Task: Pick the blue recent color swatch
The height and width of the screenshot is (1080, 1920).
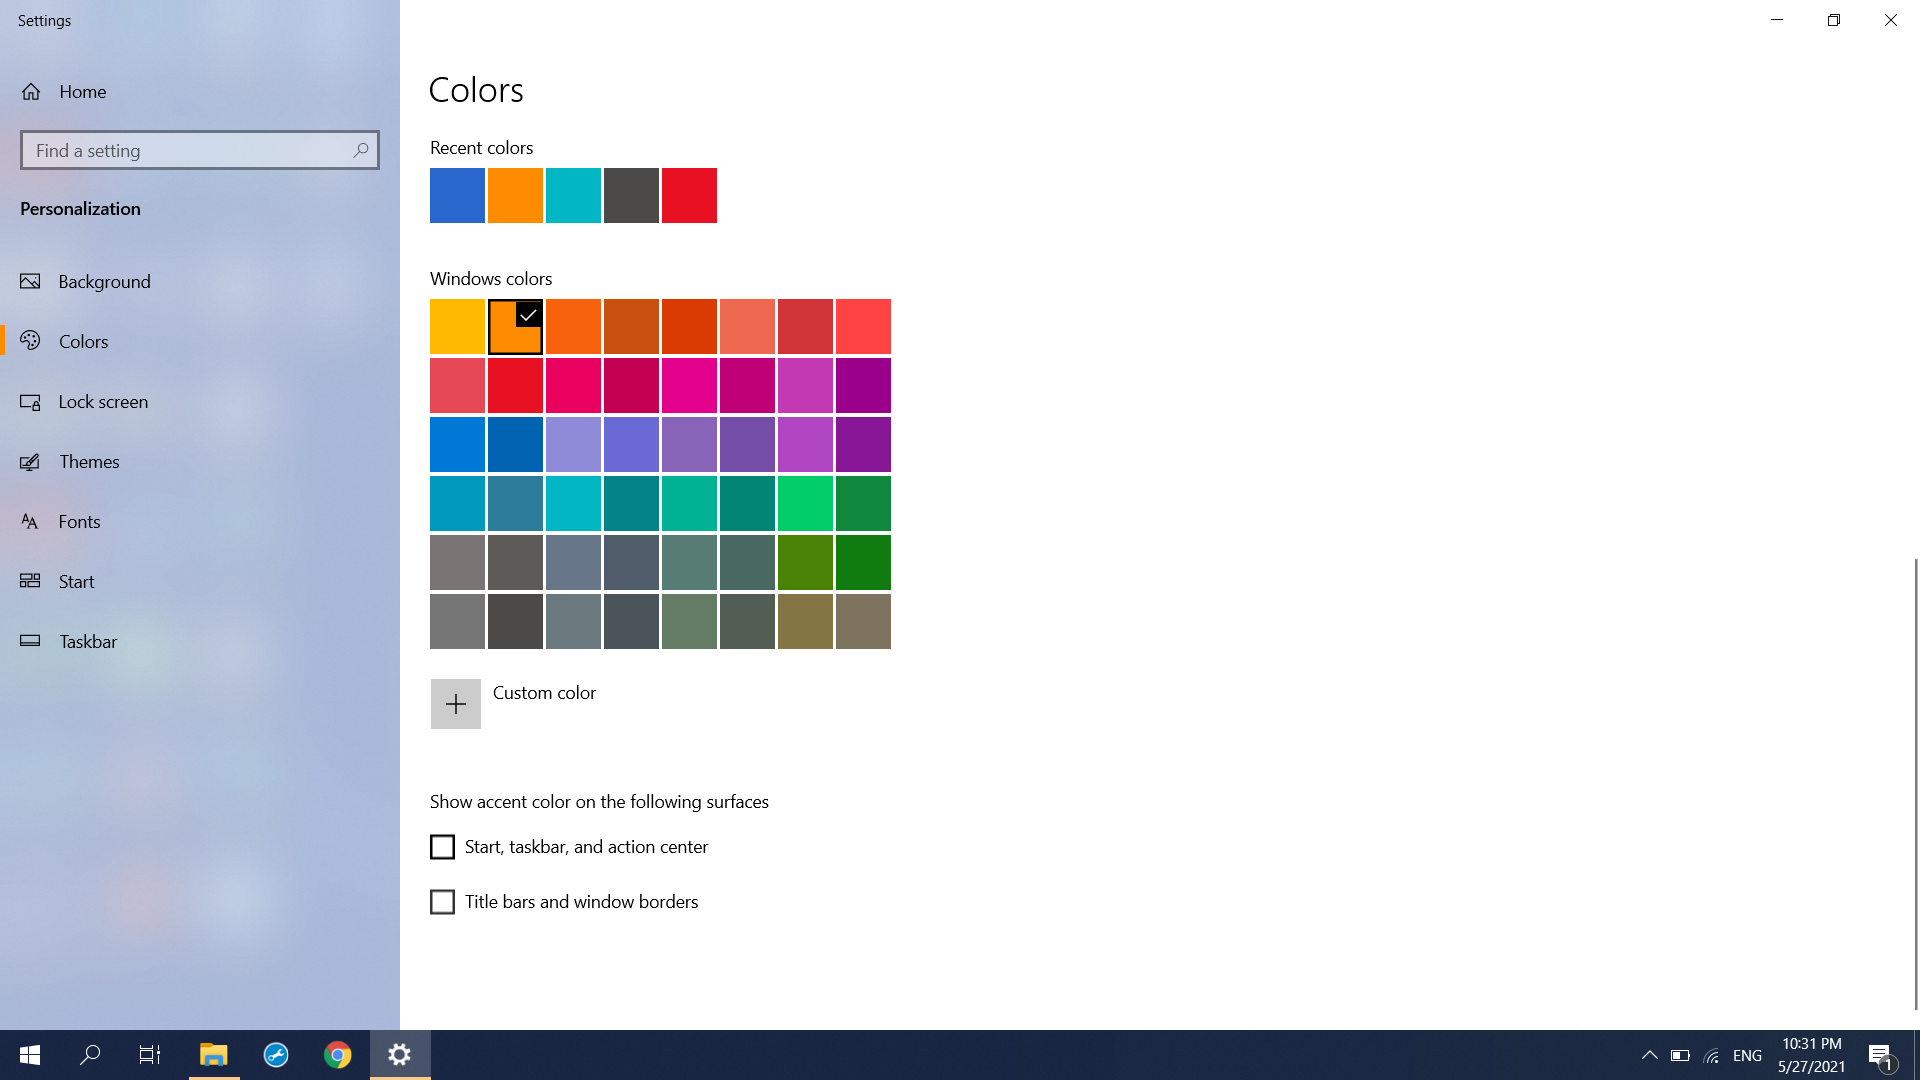Action: pos(457,195)
